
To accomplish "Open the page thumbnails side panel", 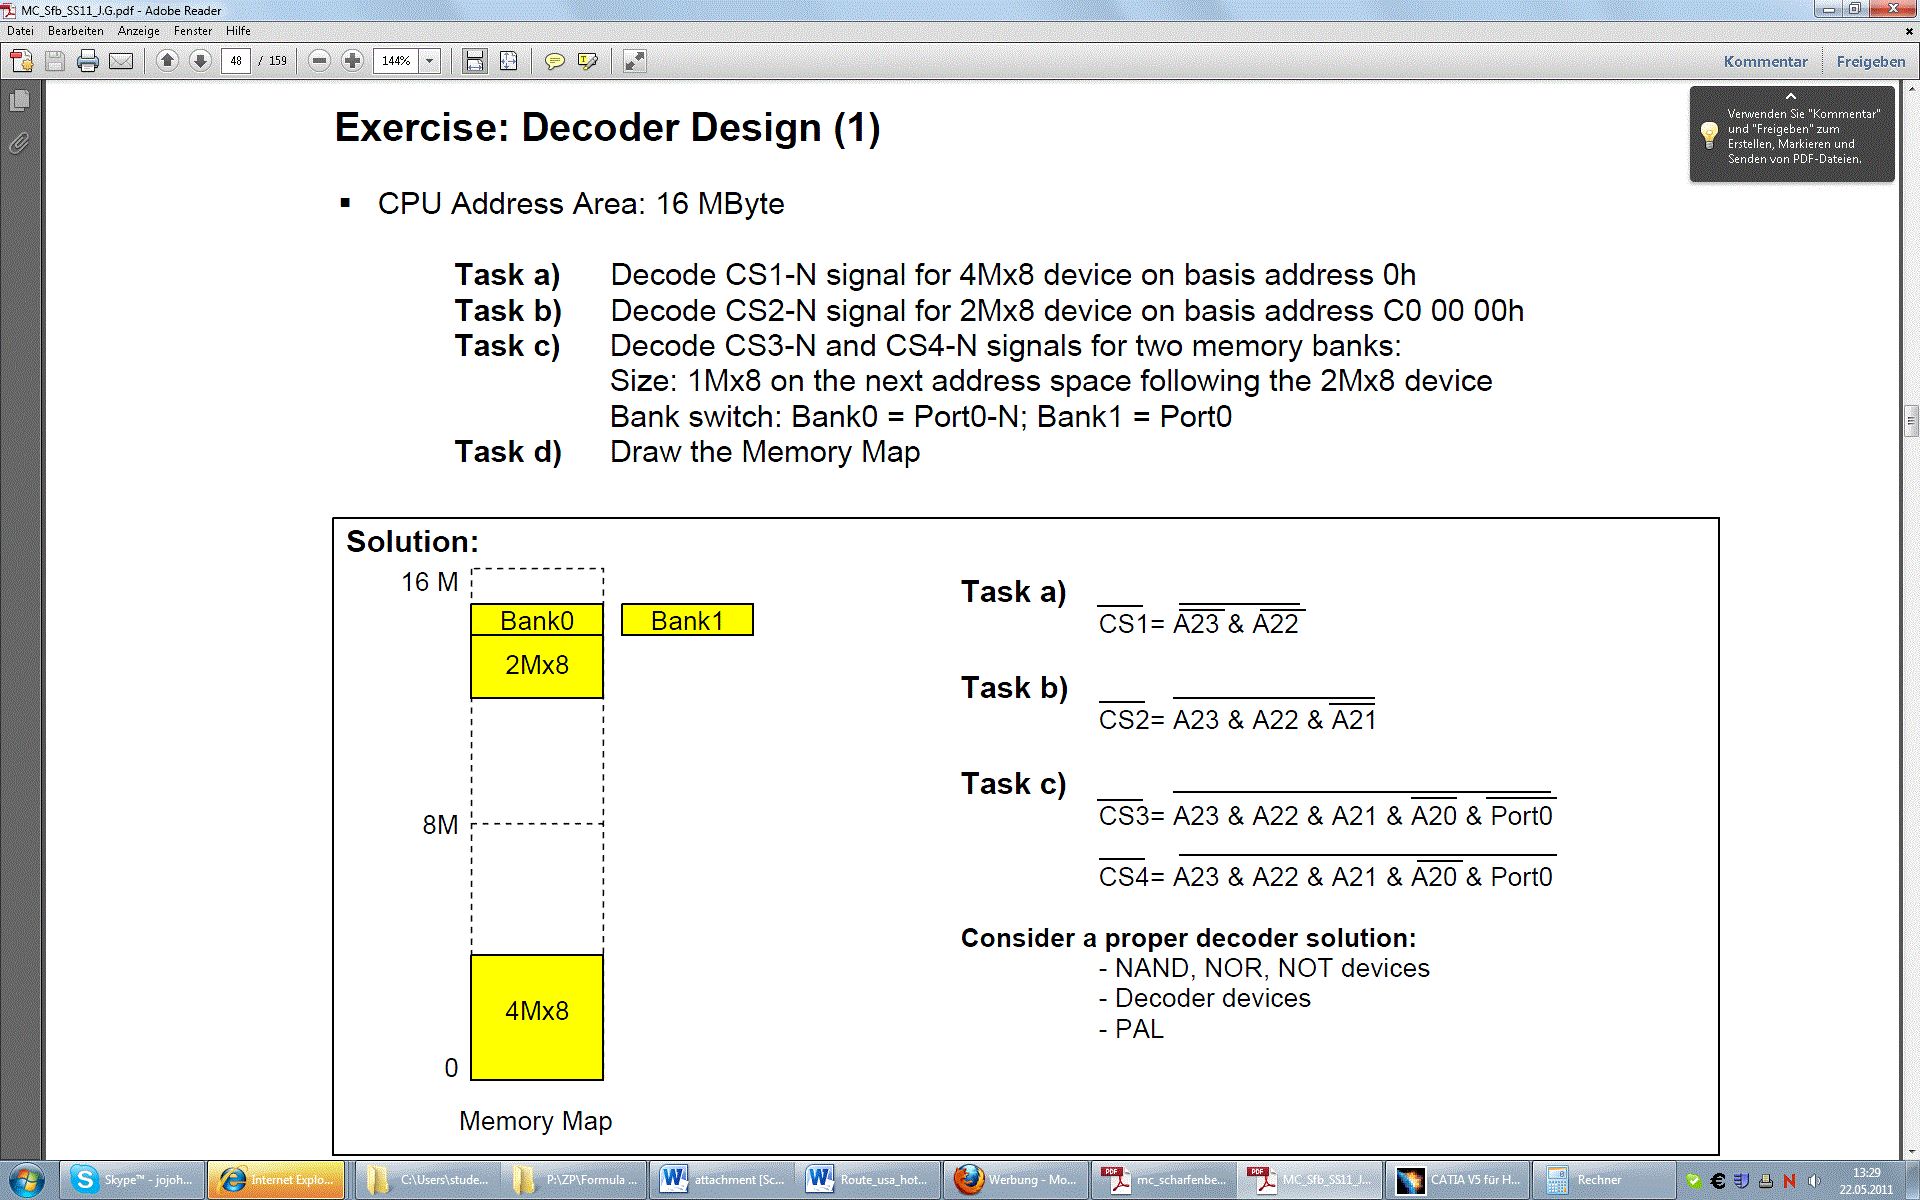I will pyautogui.click(x=19, y=101).
